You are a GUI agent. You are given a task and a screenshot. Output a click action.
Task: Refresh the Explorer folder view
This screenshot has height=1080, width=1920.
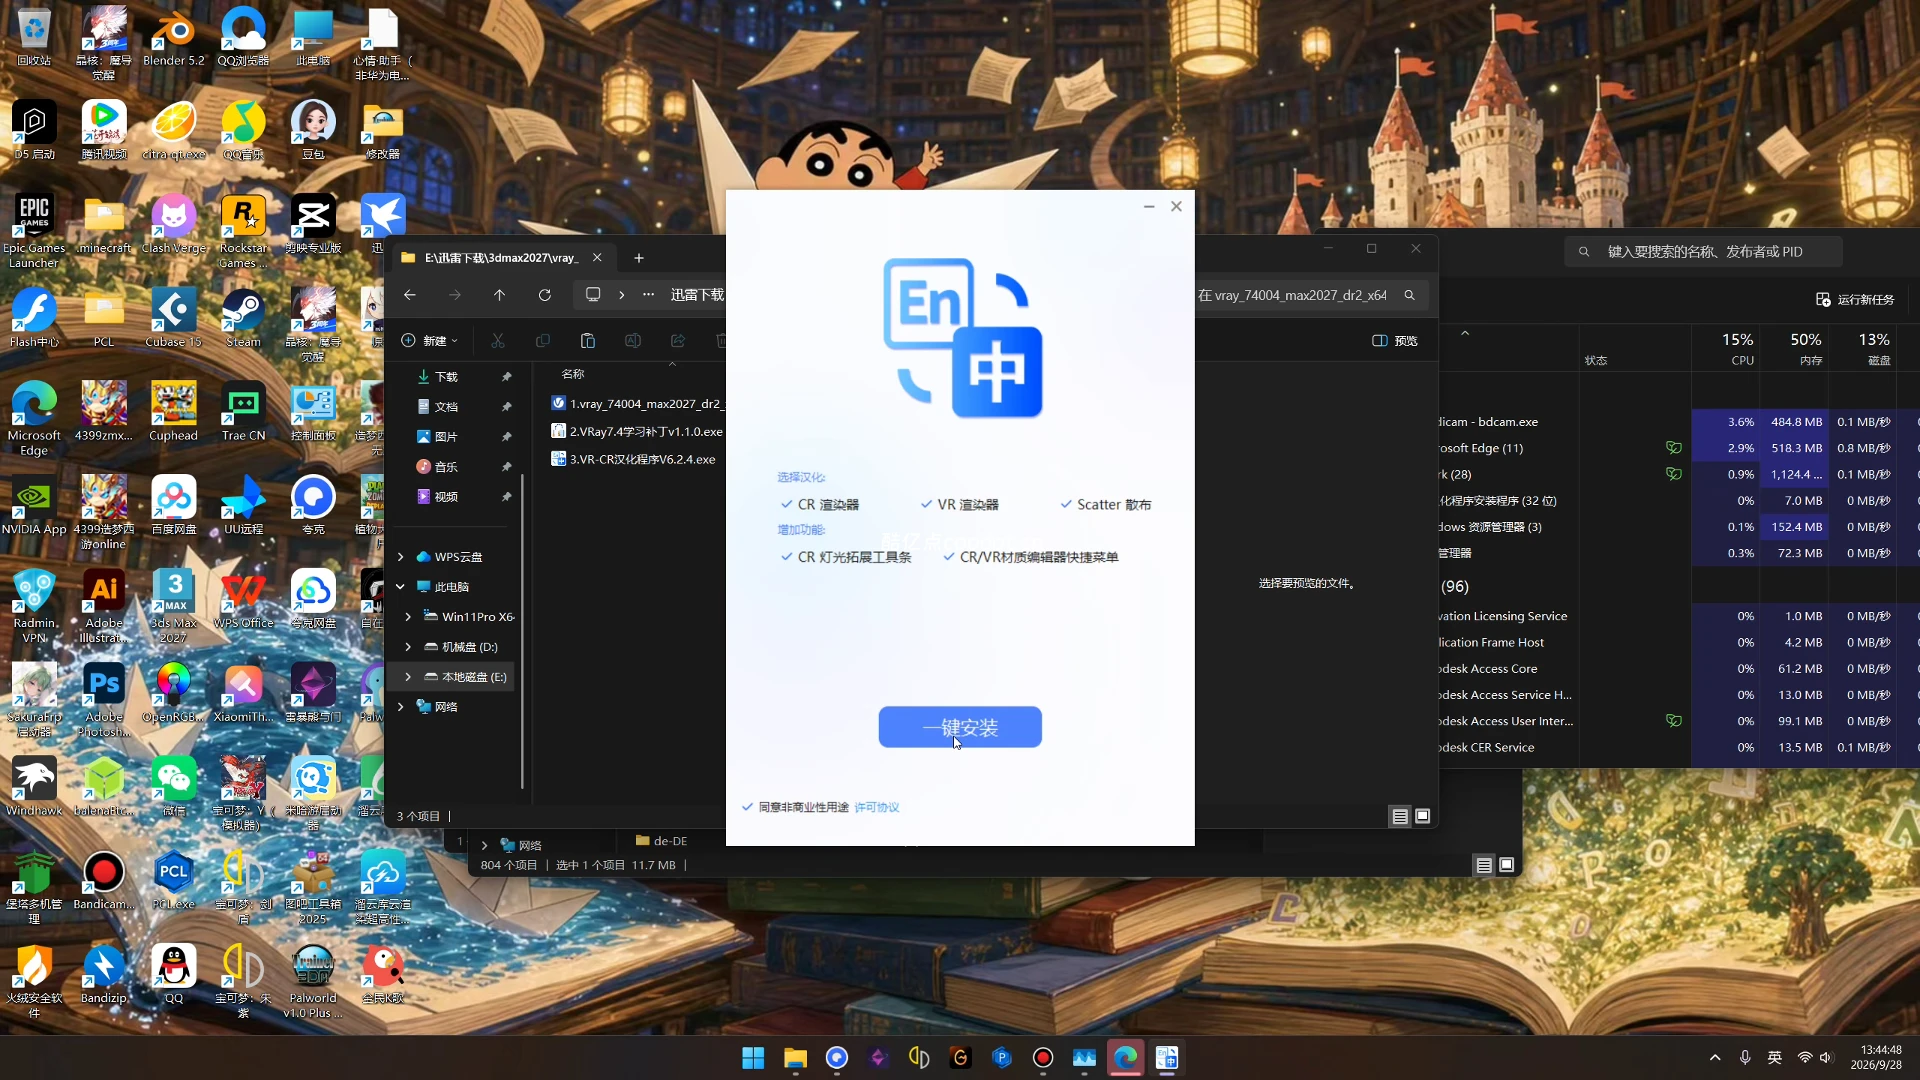545,295
